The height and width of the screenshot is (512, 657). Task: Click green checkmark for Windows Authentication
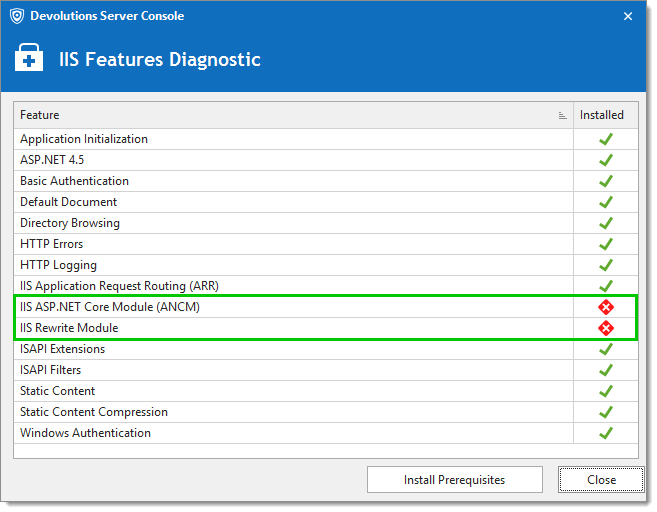(606, 433)
